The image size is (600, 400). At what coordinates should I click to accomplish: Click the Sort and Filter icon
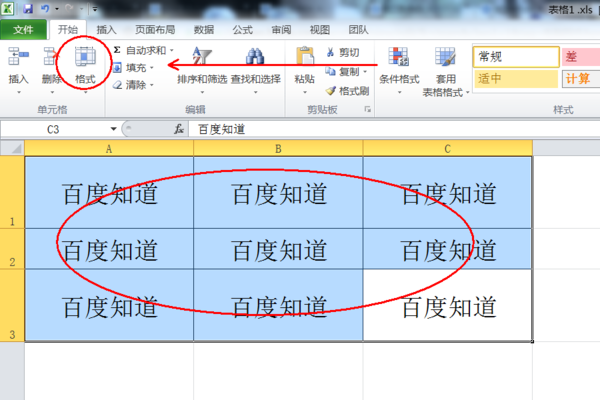[202, 56]
